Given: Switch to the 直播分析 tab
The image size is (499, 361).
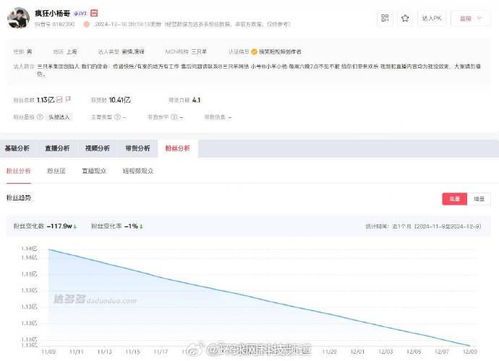Looking at the screenshot, I should pos(57,148).
